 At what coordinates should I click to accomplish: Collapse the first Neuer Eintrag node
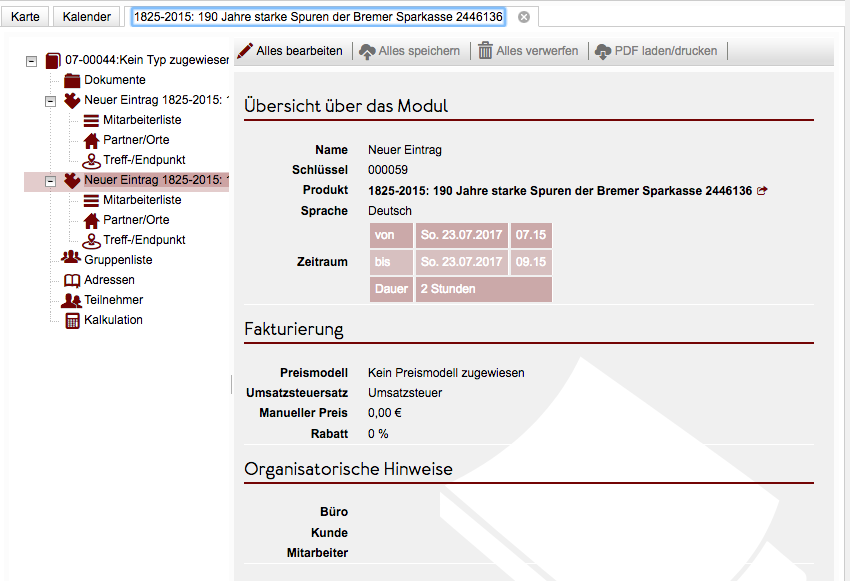pyautogui.click(x=51, y=100)
